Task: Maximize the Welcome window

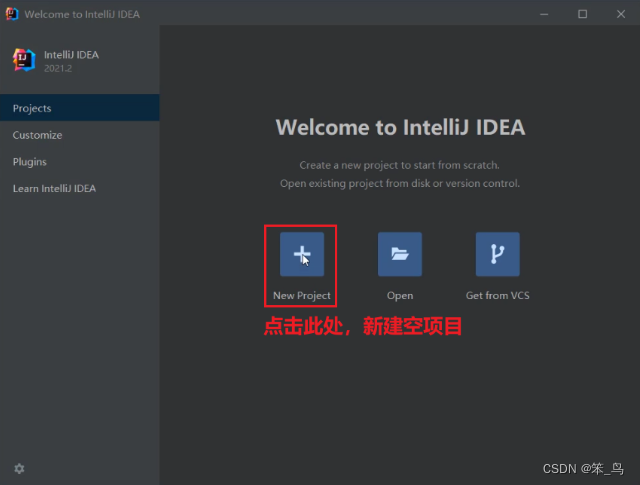Action: [582, 14]
